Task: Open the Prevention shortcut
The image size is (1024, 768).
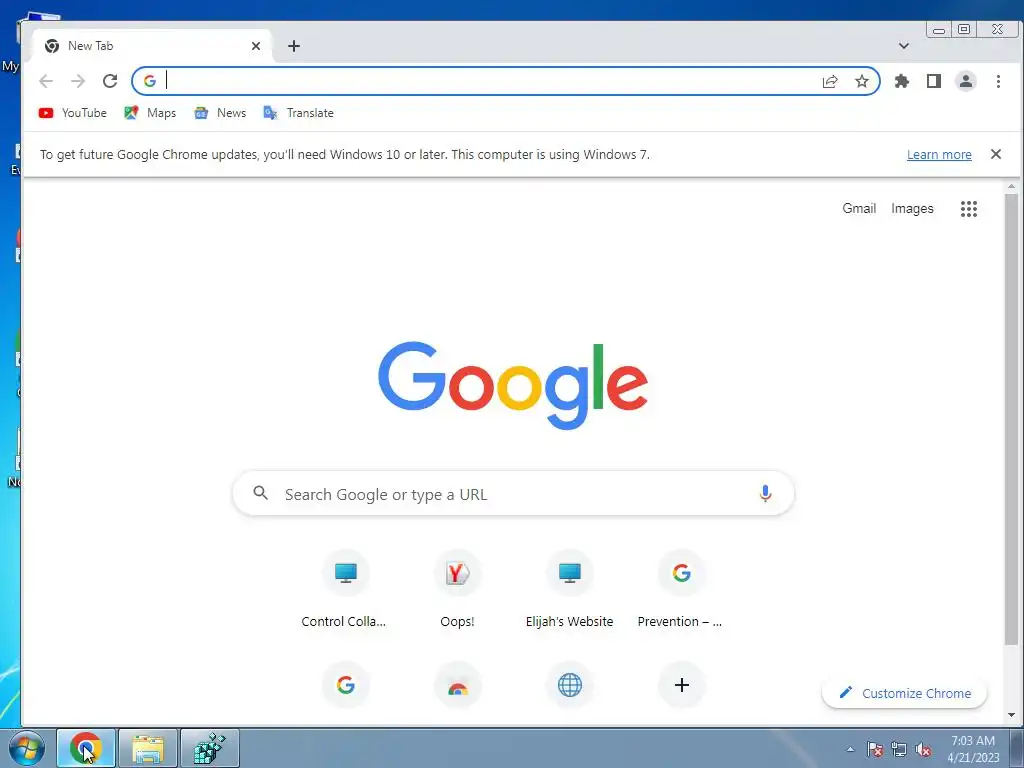Action: click(x=681, y=590)
